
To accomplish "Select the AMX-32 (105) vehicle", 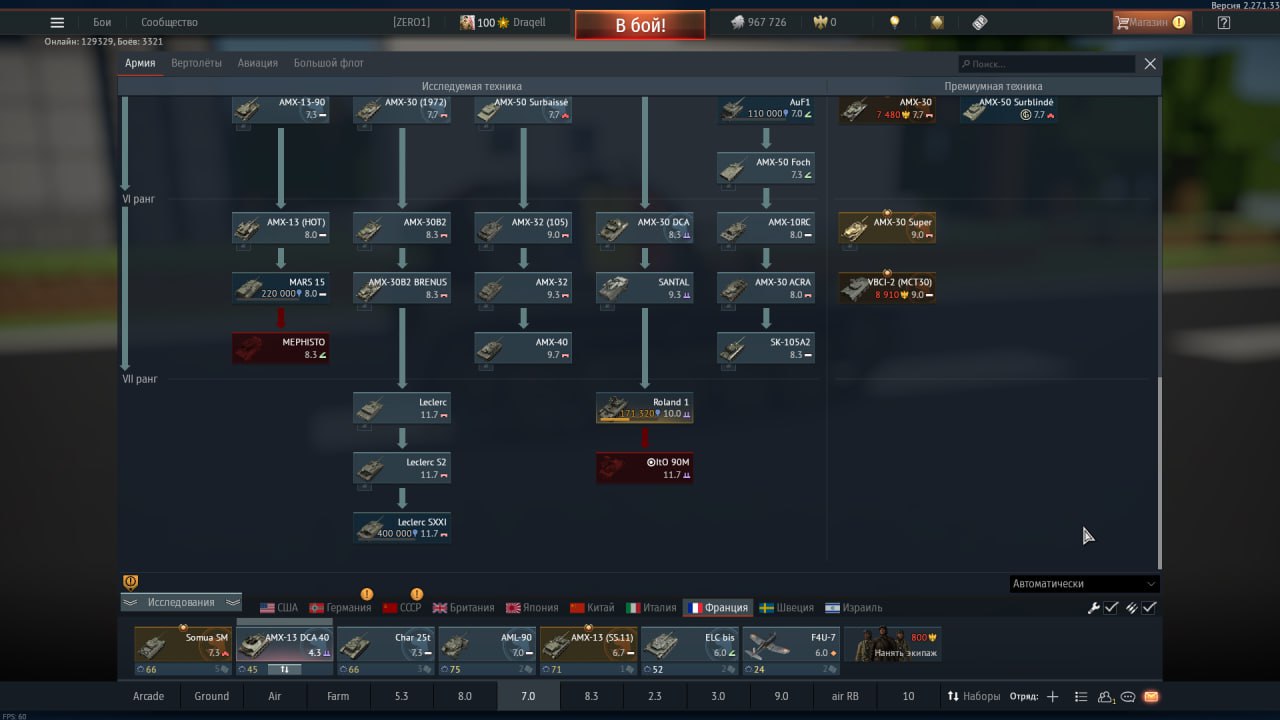I will (x=523, y=228).
